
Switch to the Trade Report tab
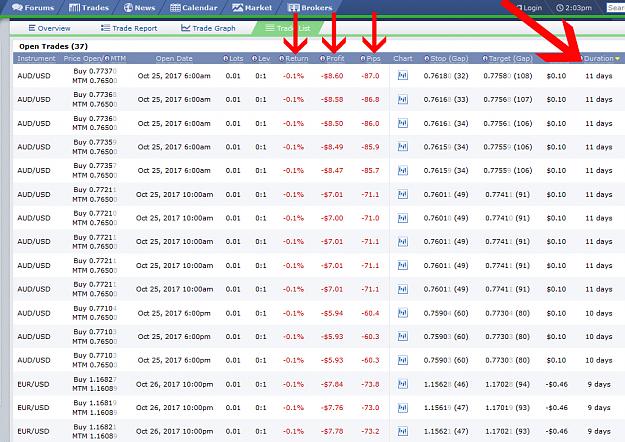(129, 28)
